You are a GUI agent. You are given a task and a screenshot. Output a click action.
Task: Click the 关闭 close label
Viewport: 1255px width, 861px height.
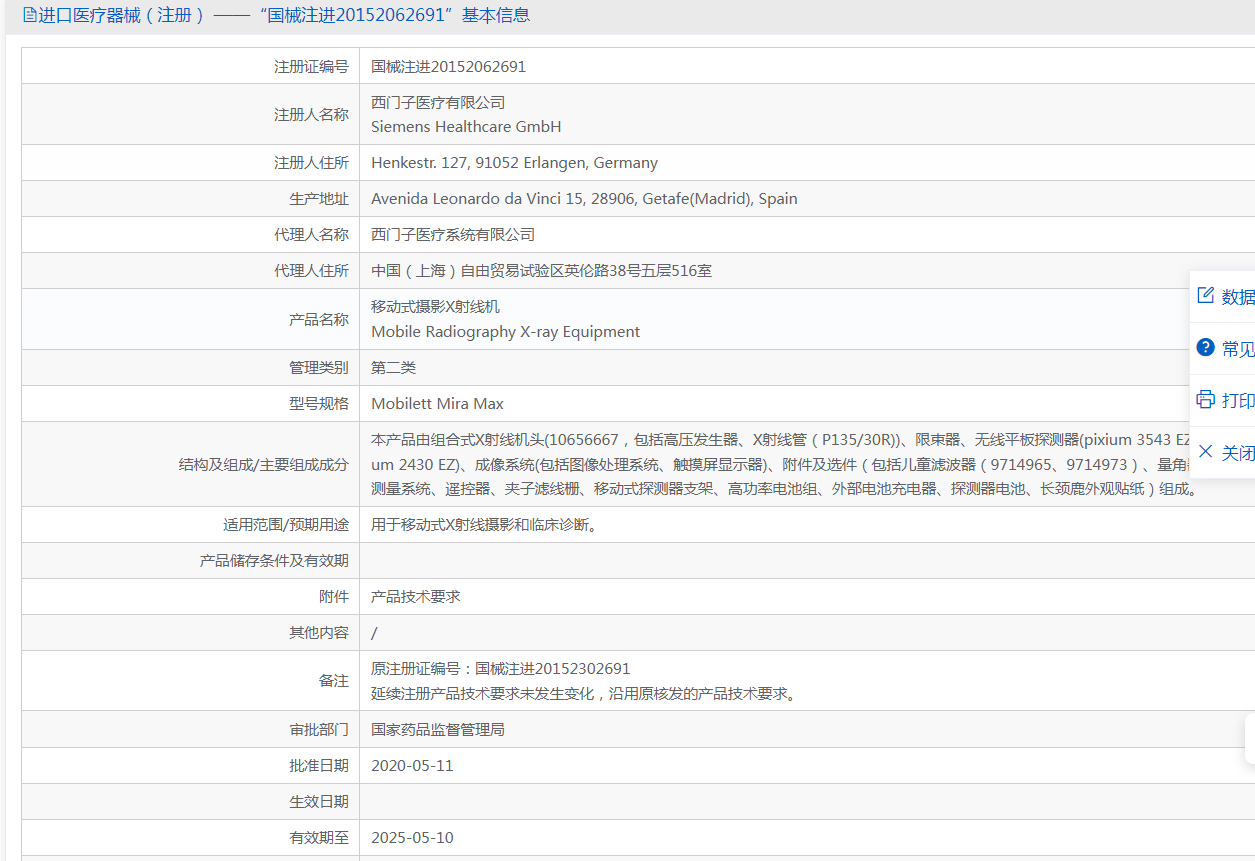point(1238,452)
